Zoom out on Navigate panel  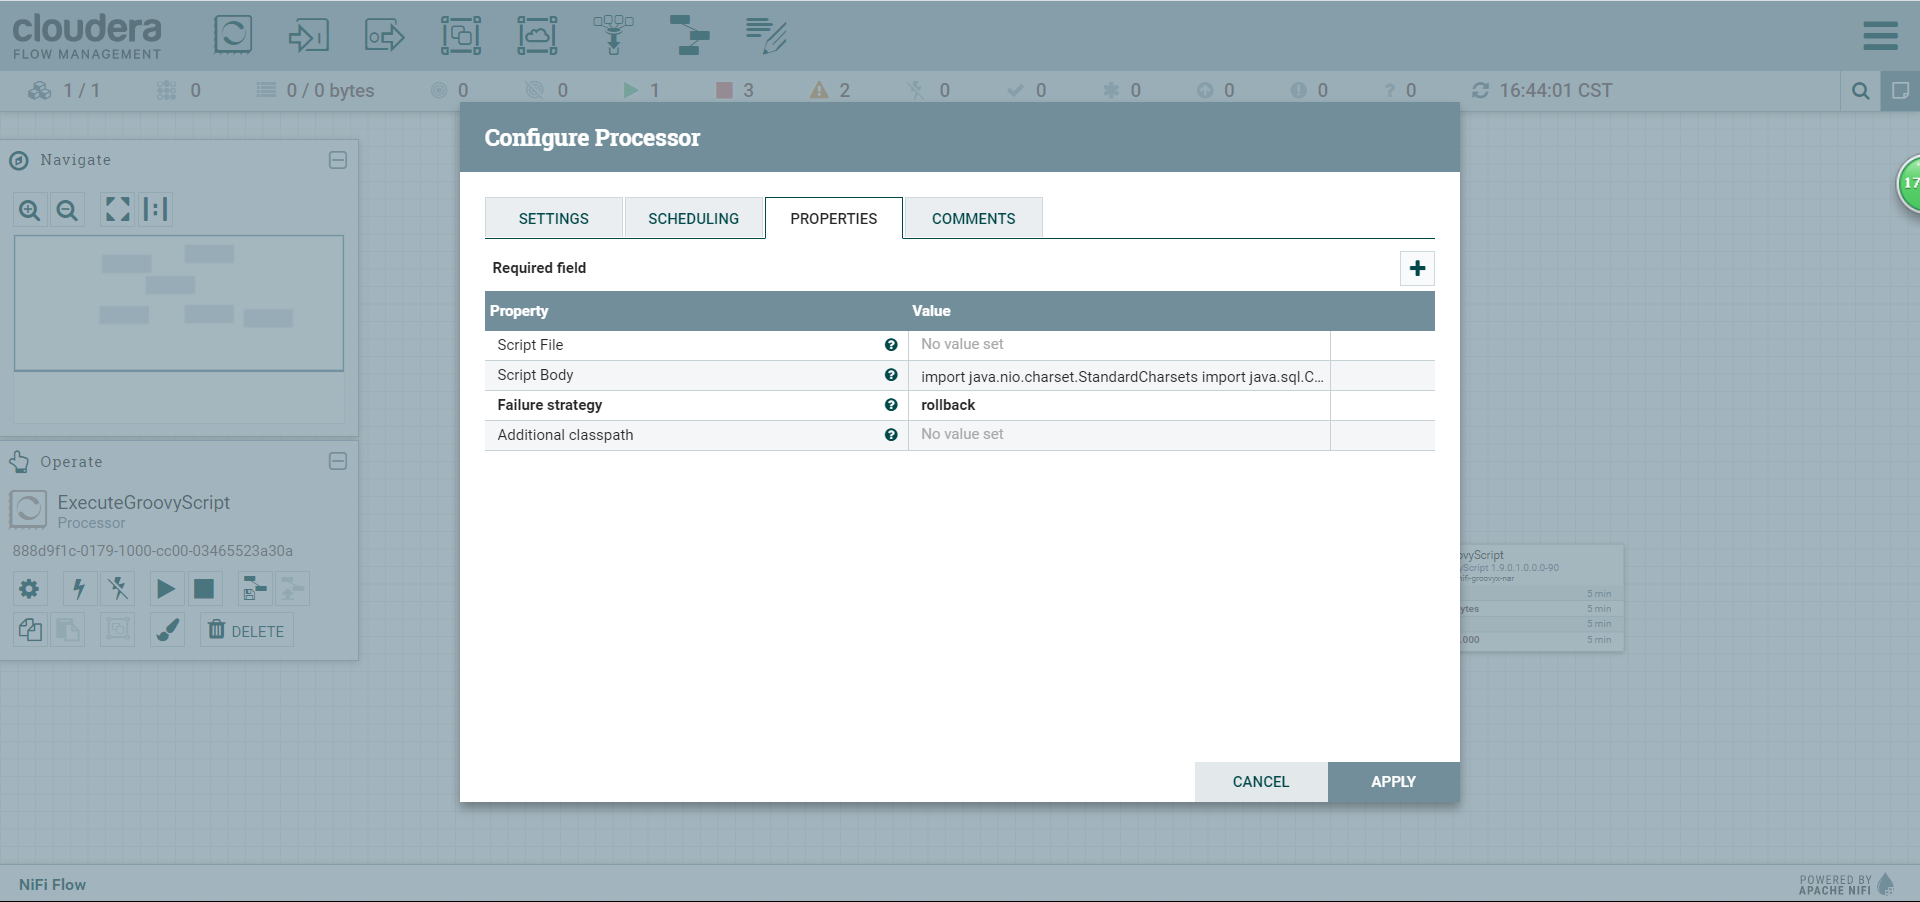67,210
